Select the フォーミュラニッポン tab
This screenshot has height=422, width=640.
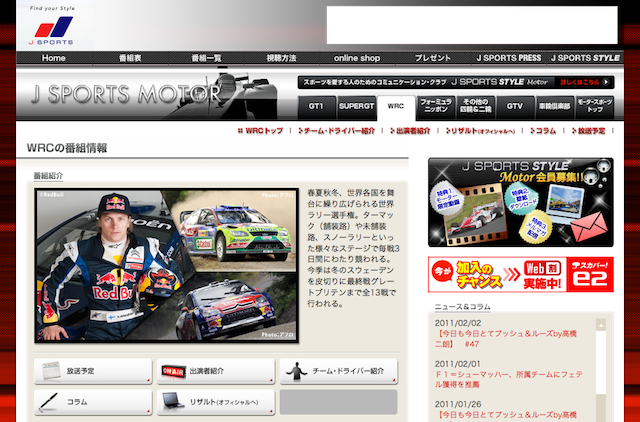pos(435,105)
